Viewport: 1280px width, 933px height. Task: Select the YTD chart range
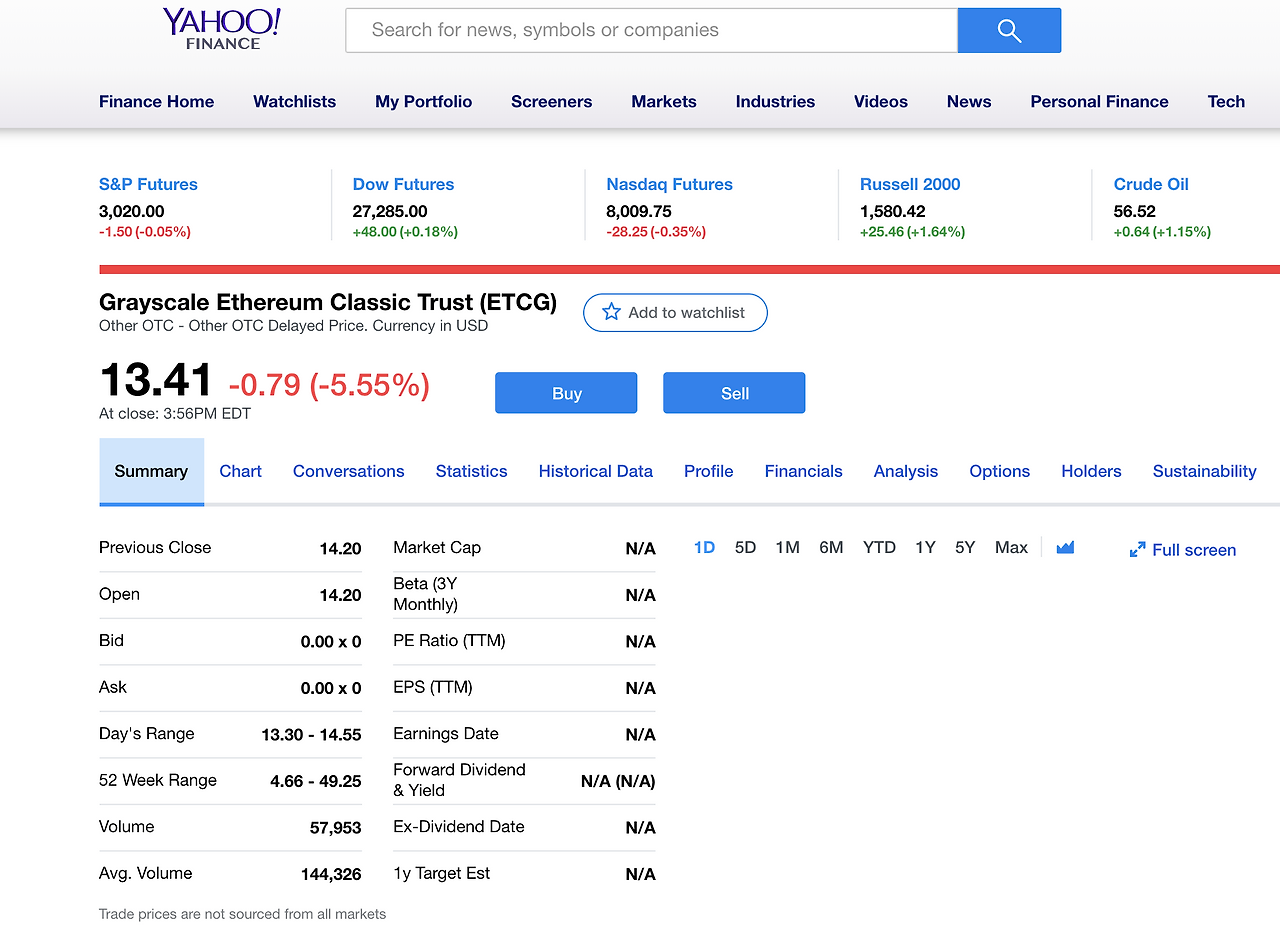(x=879, y=547)
